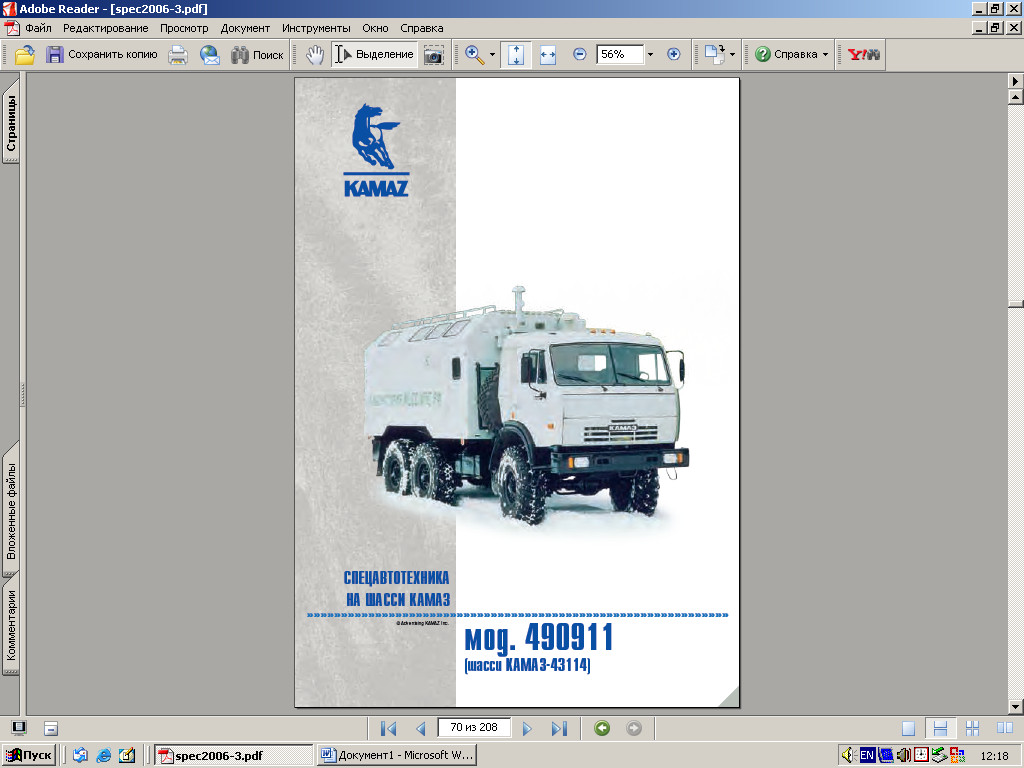Toggle Fit Page view button
This screenshot has height=768, width=1024.
pos(516,55)
